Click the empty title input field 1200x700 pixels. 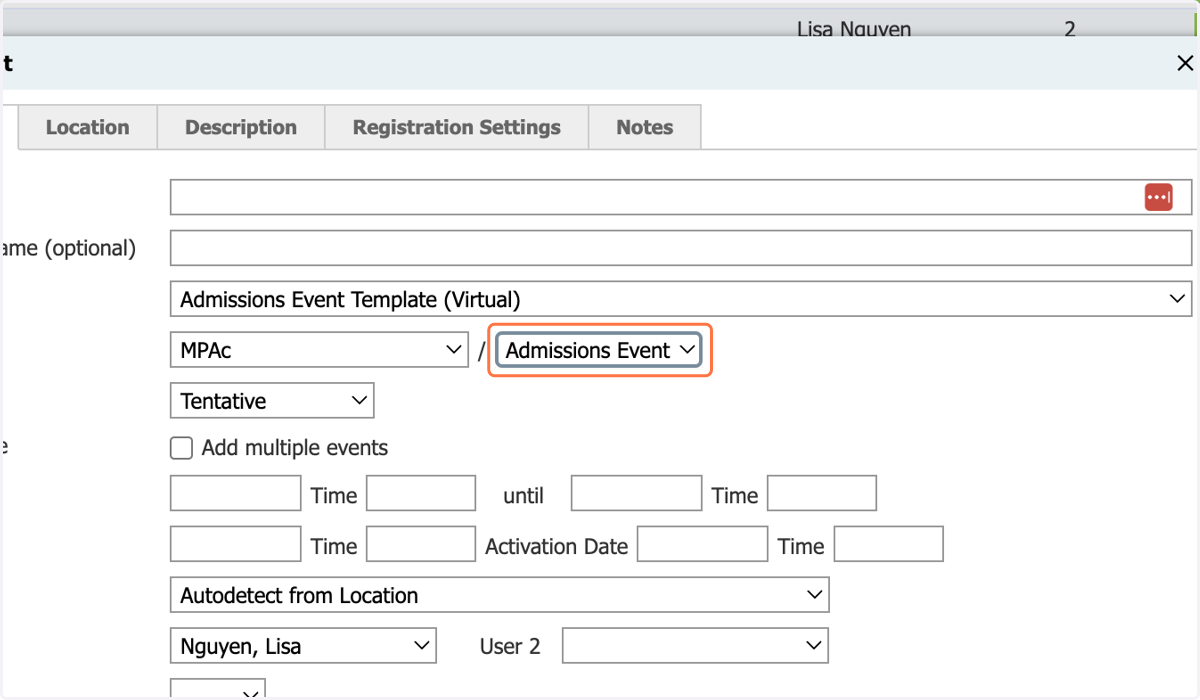point(681,197)
